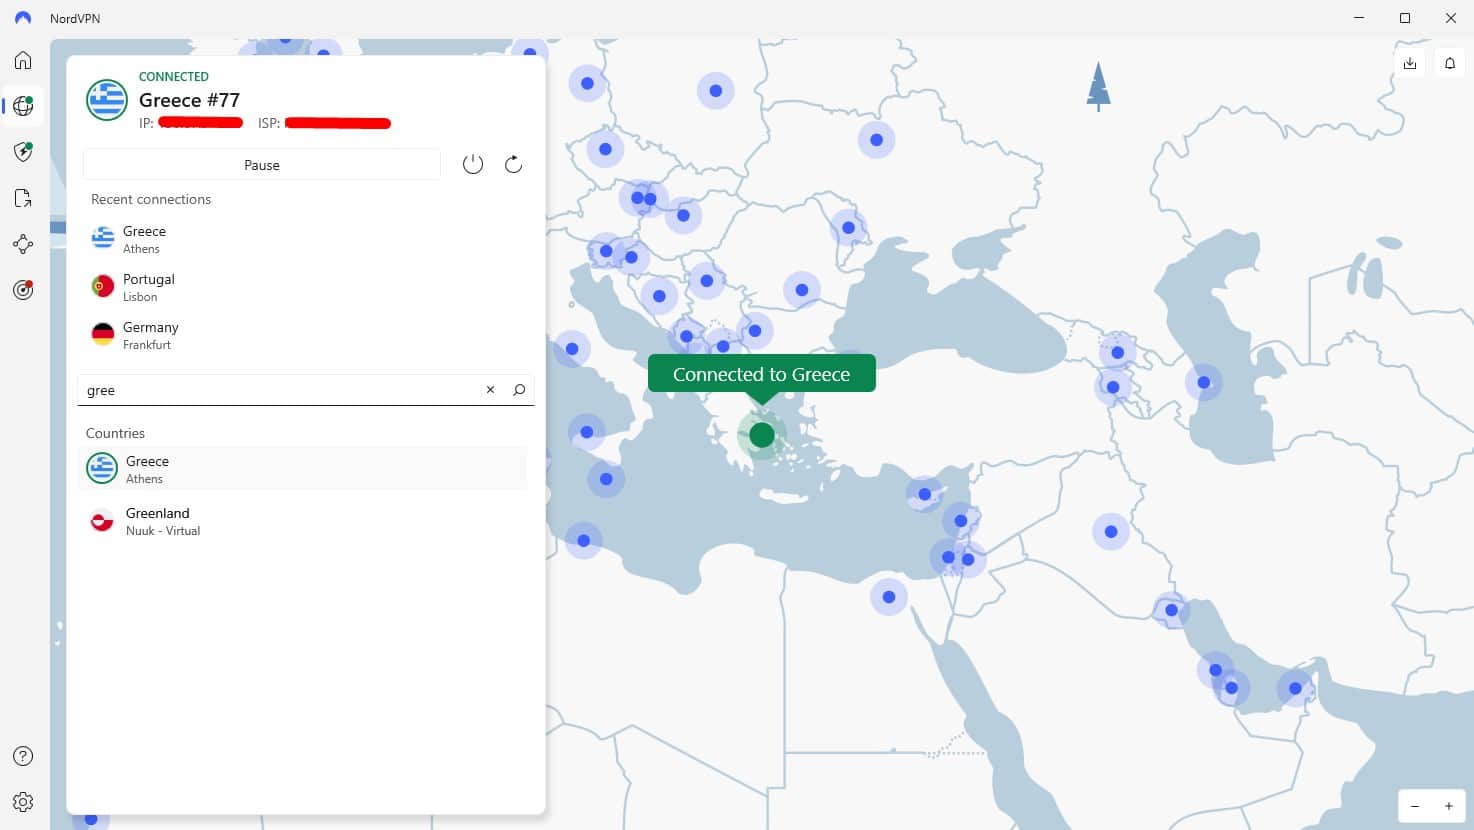This screenshot has width=1474, height=830.
Task: Click the 'Recent connections' heading
Action: pos(151,199)
